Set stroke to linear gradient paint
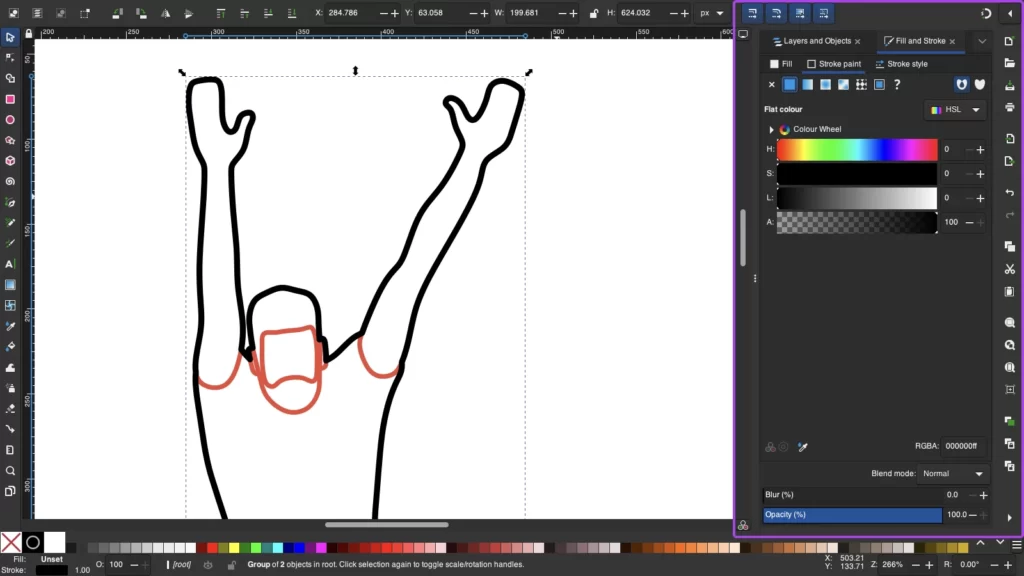This screenshot has height=576, width=1024. point(807,85)
